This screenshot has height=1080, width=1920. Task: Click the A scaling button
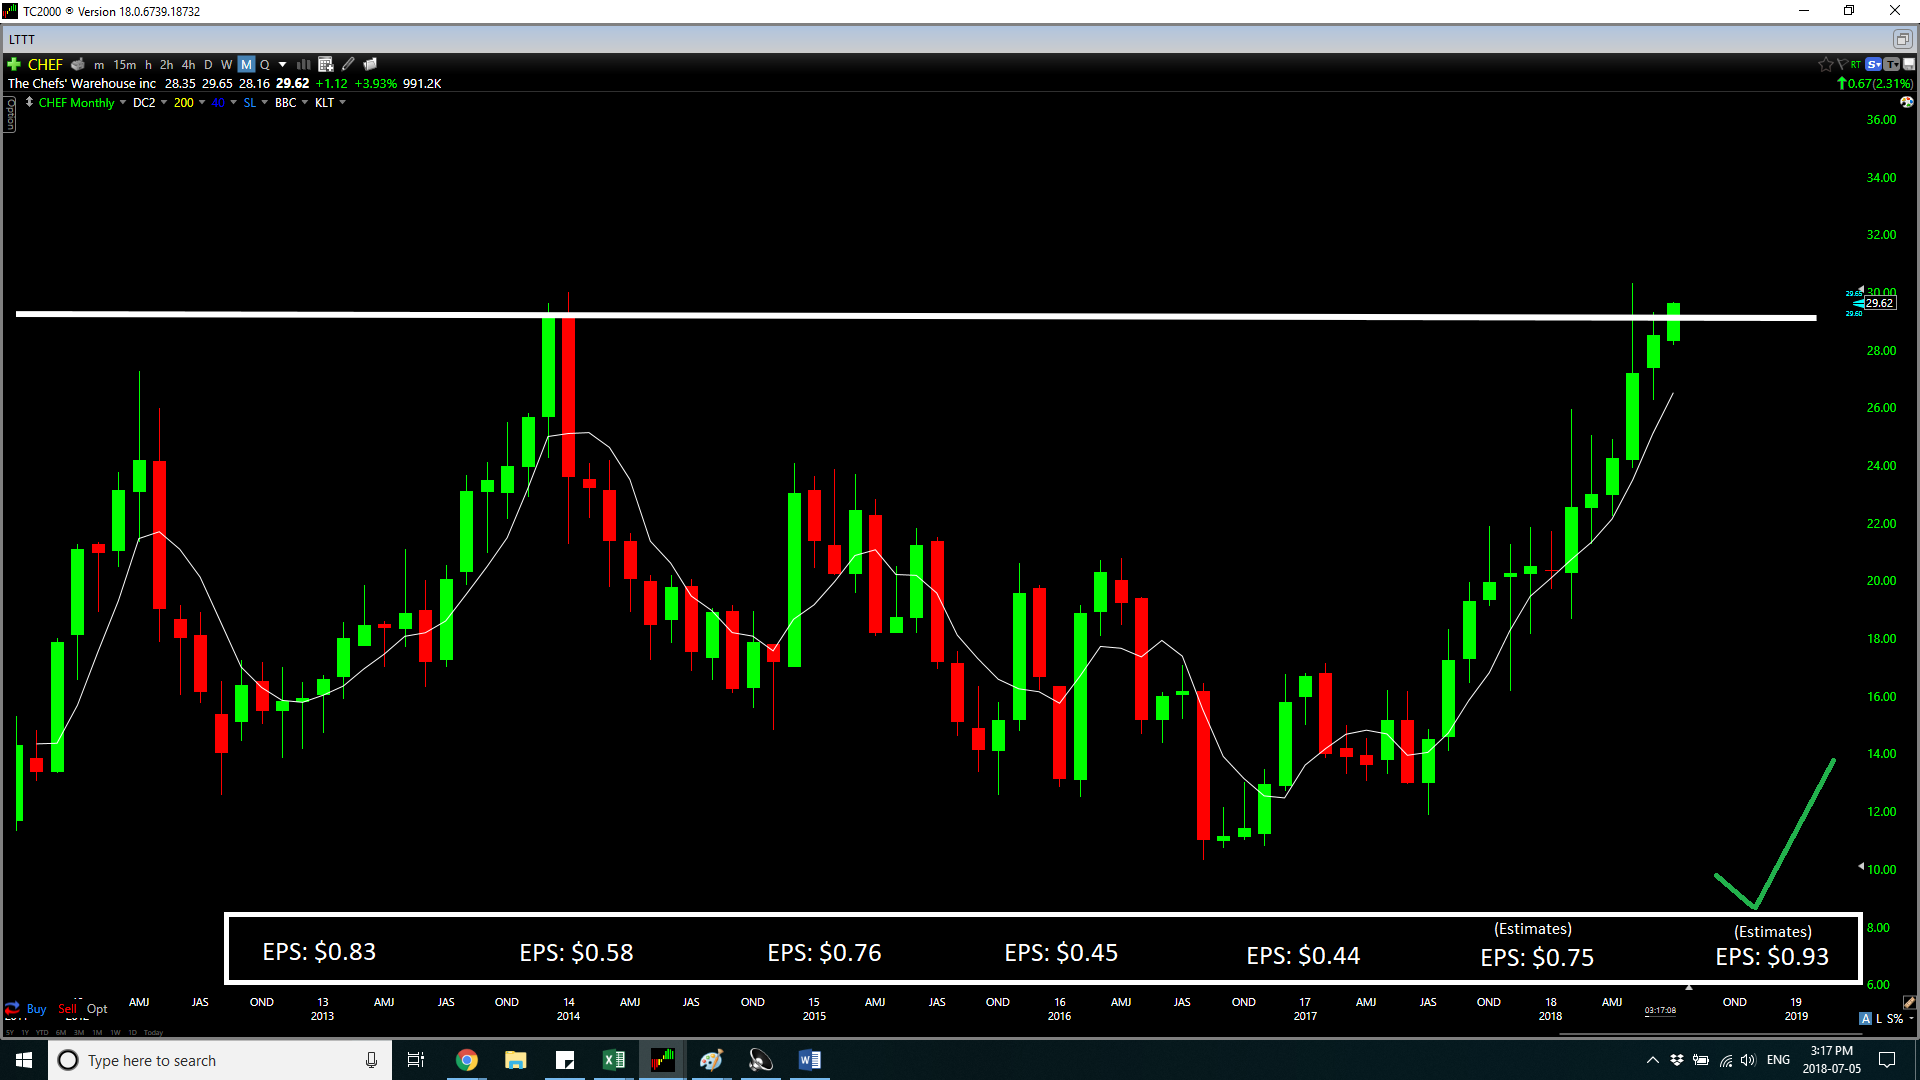(x=1865, y=1019)
